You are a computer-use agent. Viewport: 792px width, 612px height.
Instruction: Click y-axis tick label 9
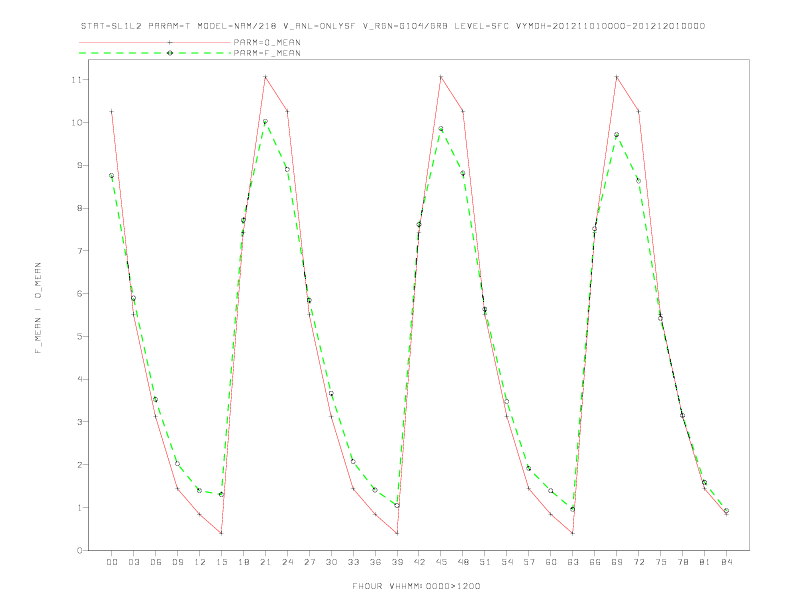click(80, 165)
